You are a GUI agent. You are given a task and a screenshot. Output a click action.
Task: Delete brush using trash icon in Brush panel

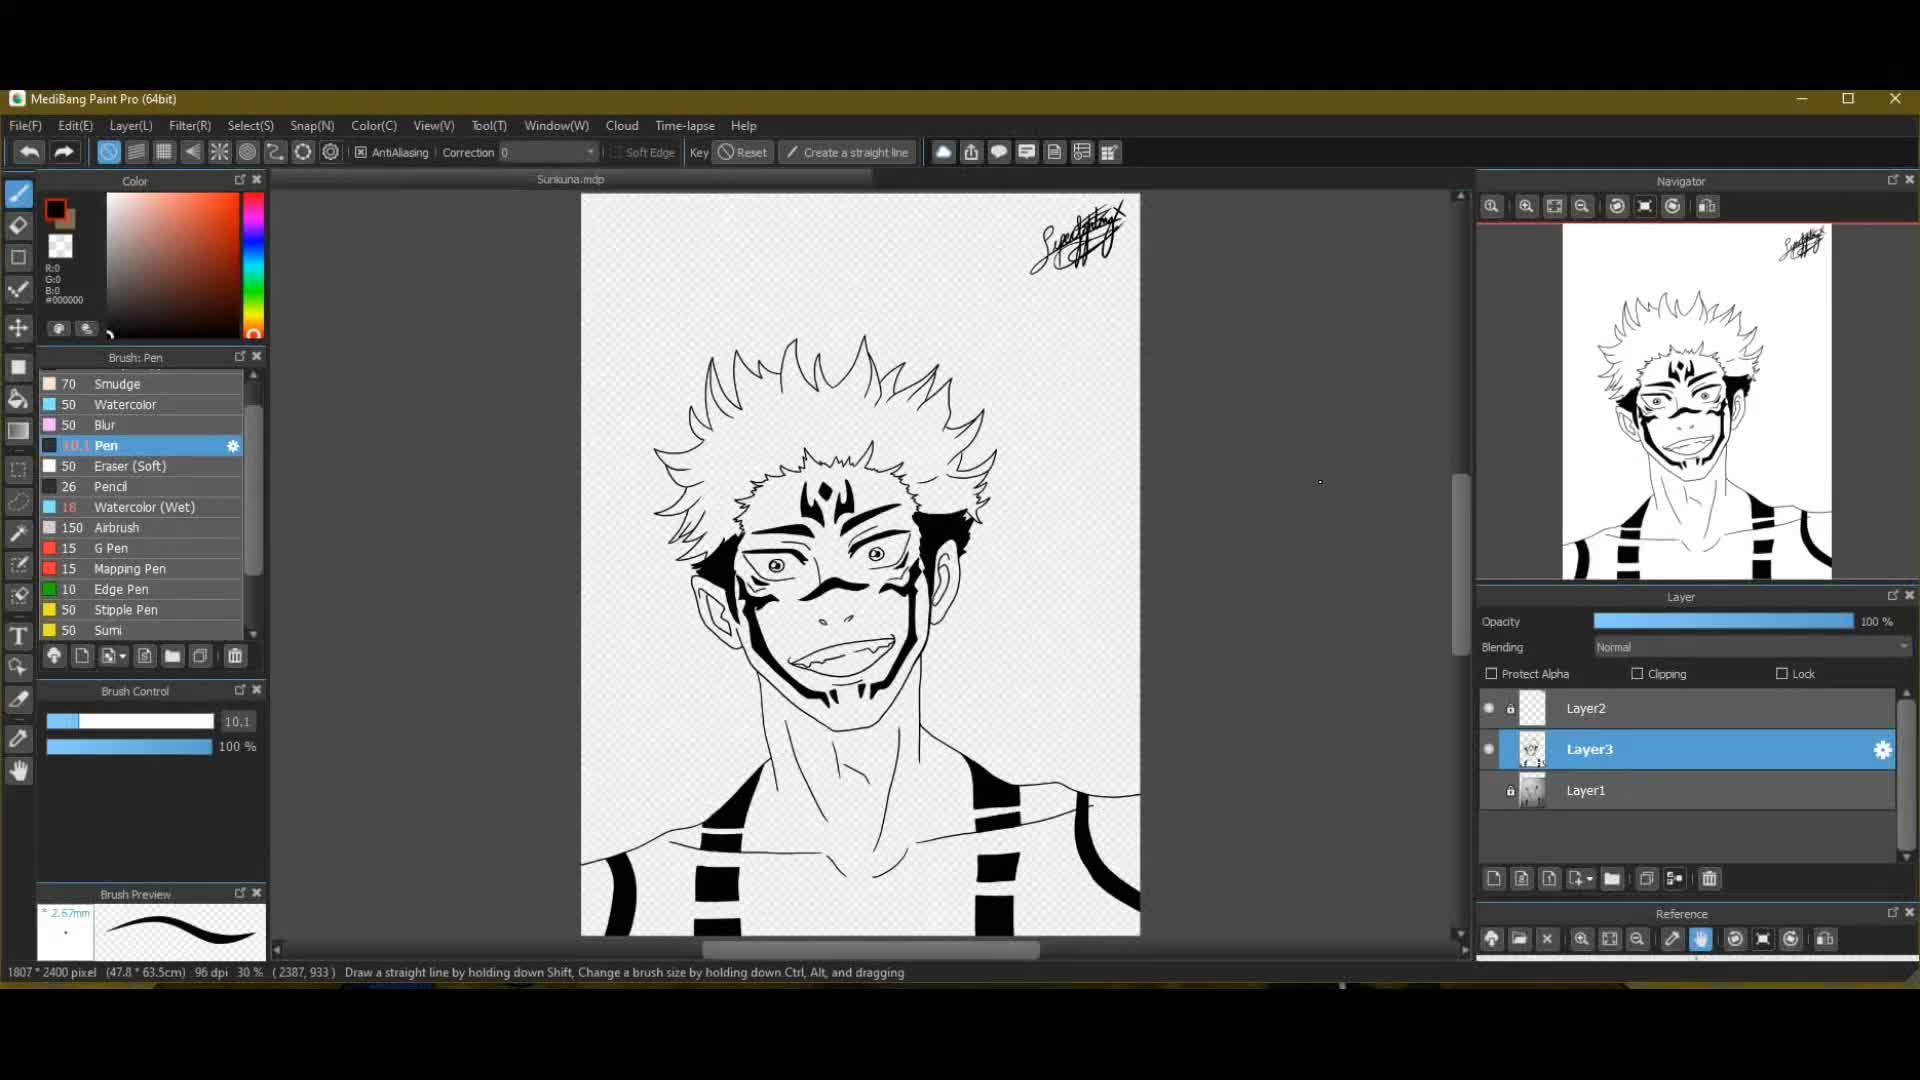235,656
